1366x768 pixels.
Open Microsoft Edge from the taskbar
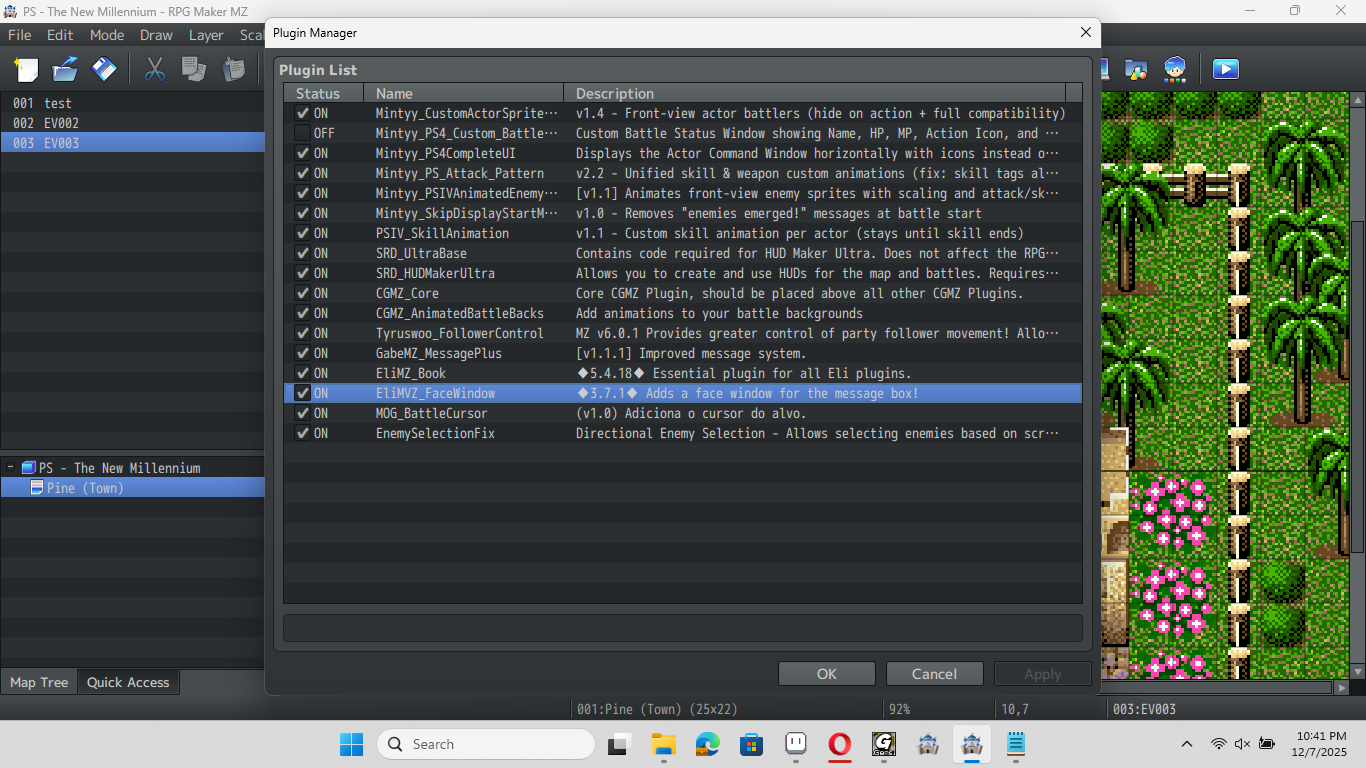707,744
